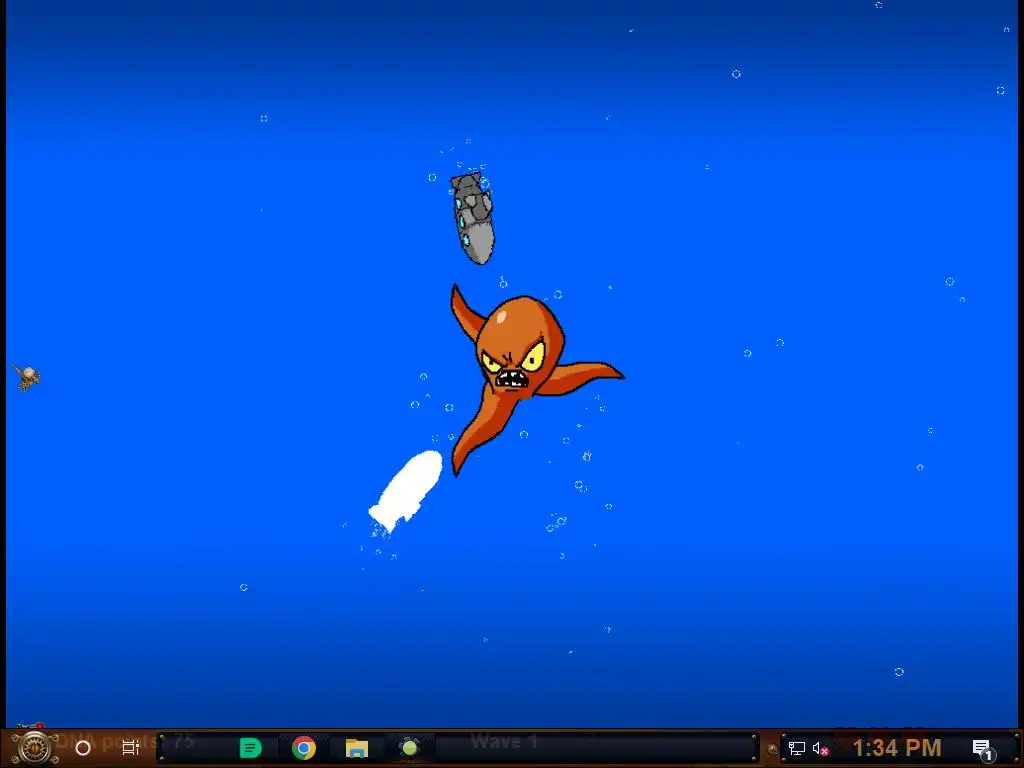Click the faded DNA points 75 label
The height and width of the screenshot is (768, 1024).
click(x=125, y=741)
